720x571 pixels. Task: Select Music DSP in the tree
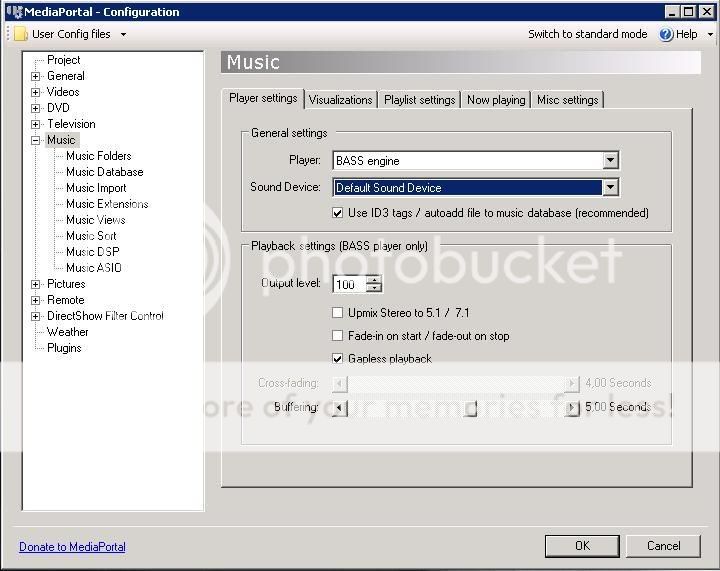click(x=92, y=252)
